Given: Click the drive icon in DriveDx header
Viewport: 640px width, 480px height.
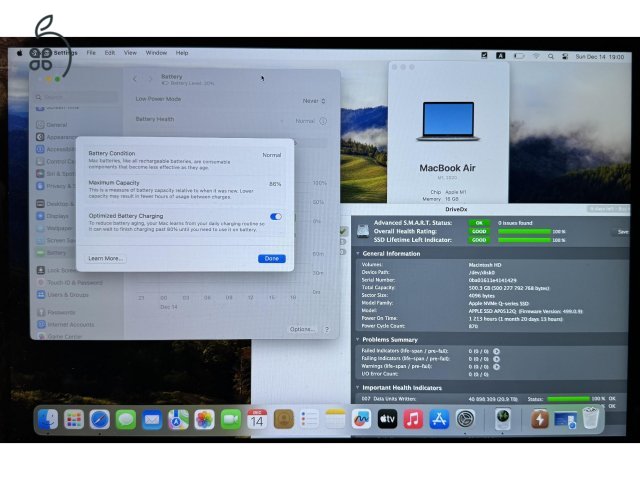Looking at the screenshot, I should pyautogui.click(x=363, y=231).
